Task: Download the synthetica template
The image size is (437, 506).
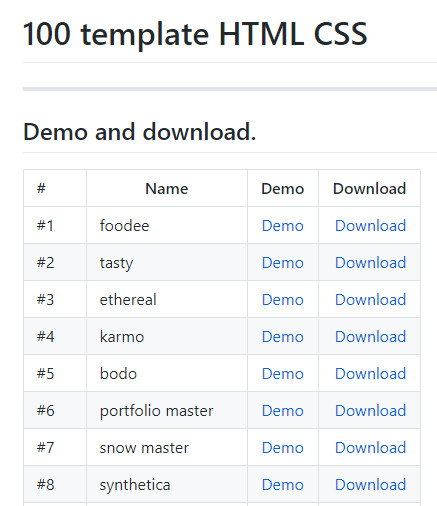Action: 370,485
